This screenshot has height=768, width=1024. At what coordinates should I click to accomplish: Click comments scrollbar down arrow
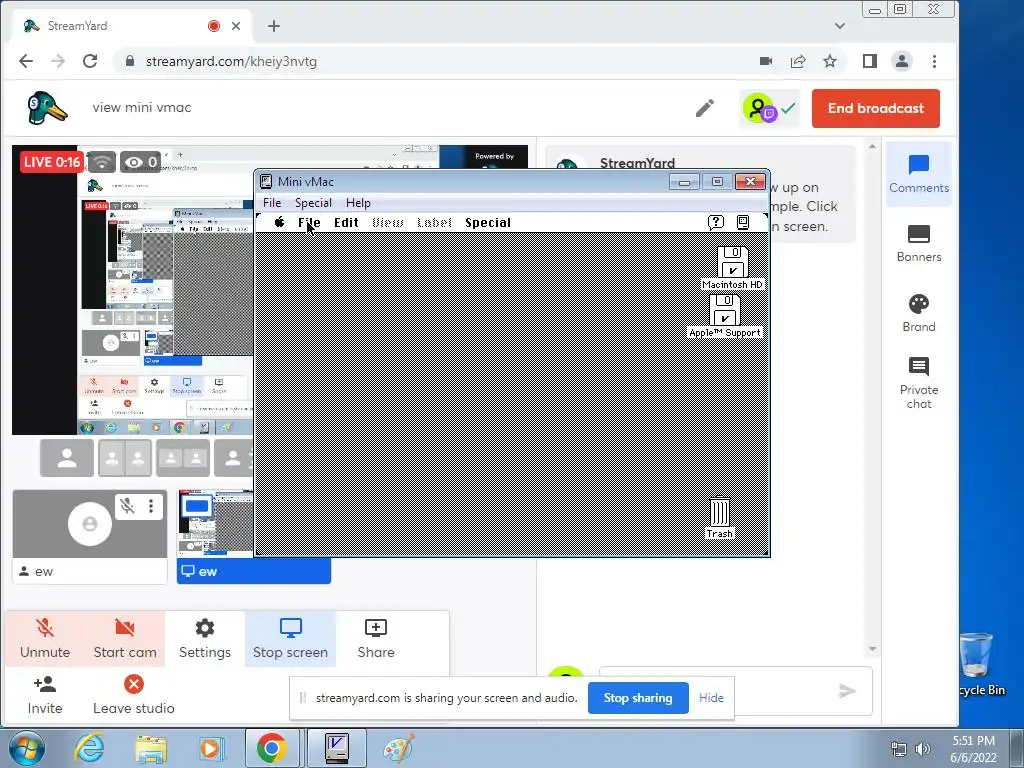[872, 648]
